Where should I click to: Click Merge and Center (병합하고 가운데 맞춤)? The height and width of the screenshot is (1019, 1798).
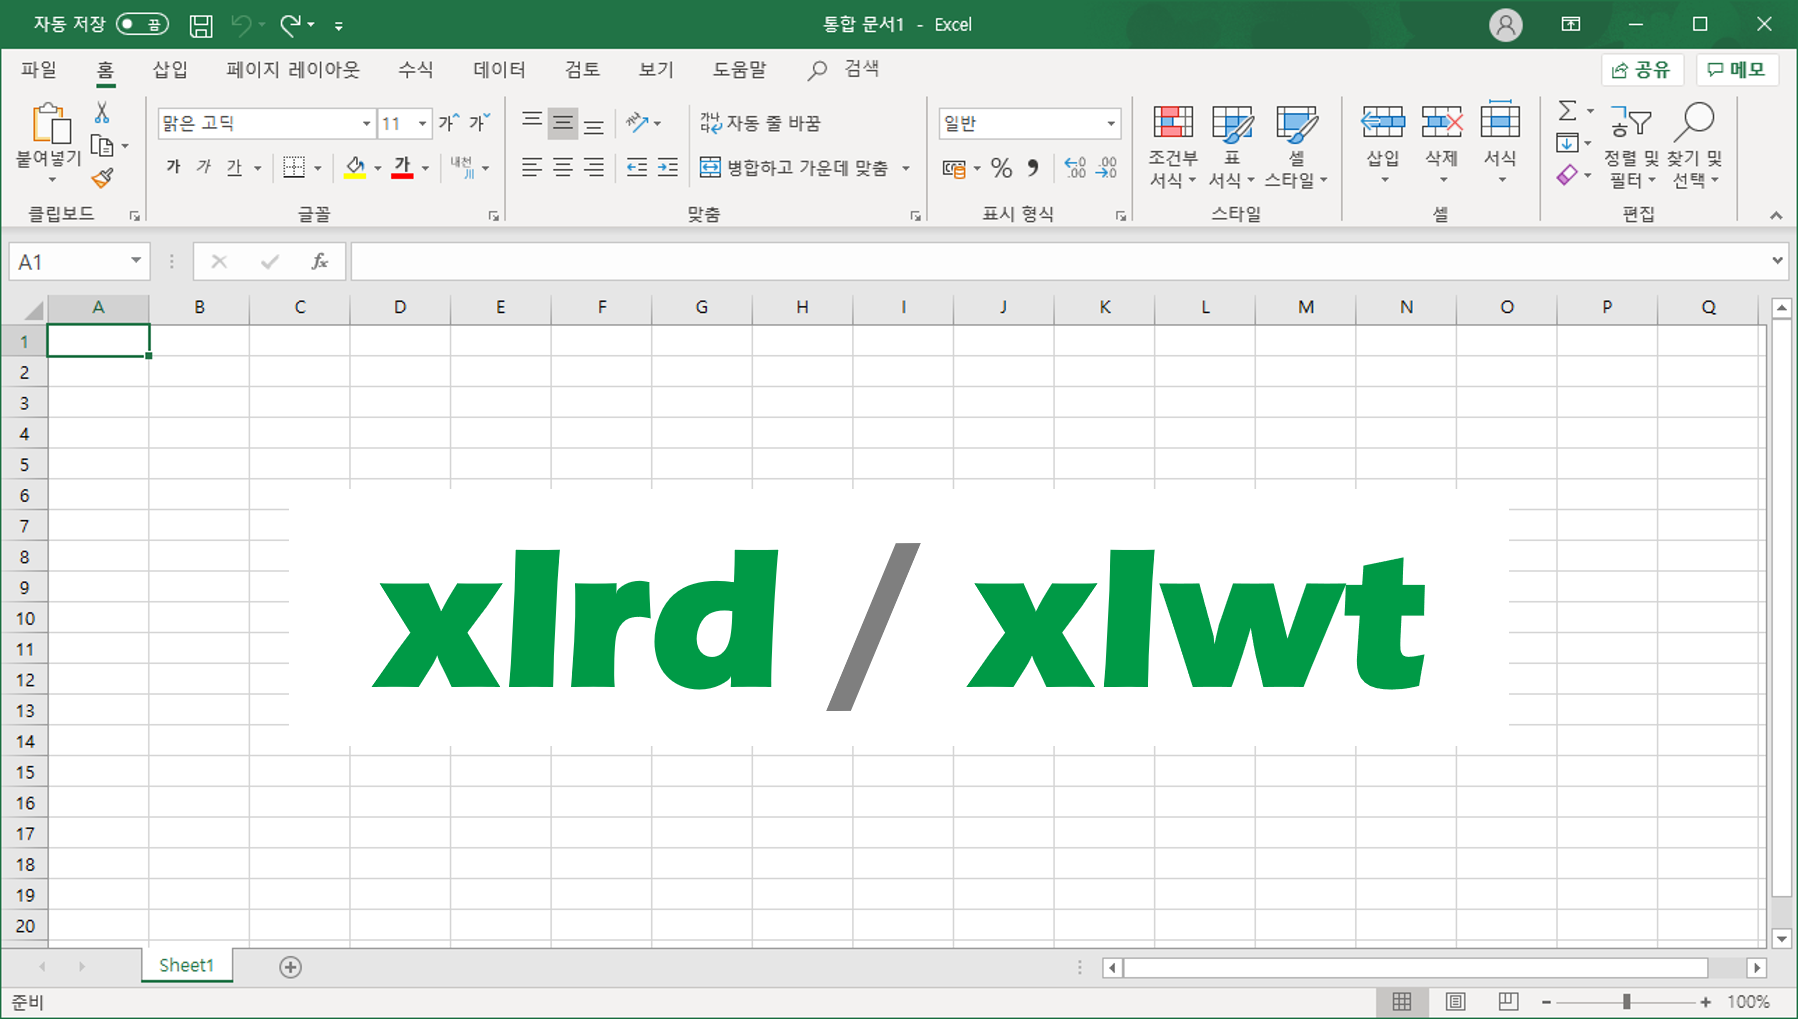pyautogui.click(x=794, y=168)
